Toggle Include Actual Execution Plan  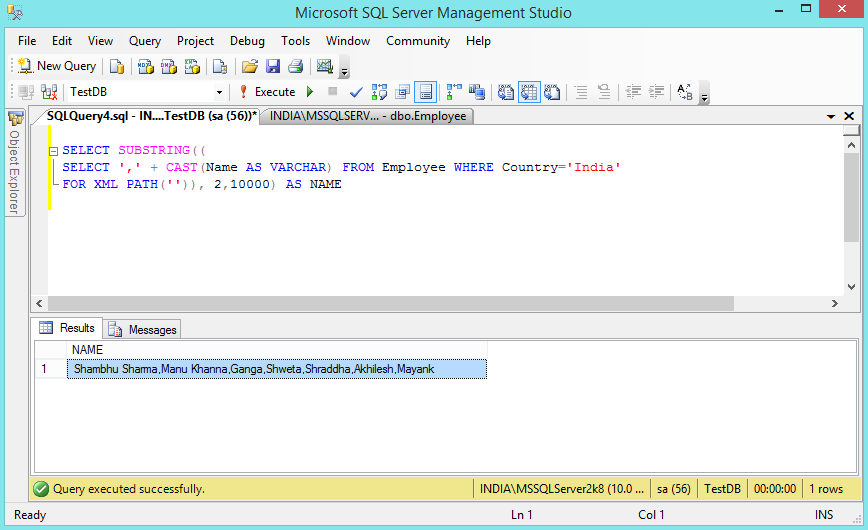(x=454, y=92)
